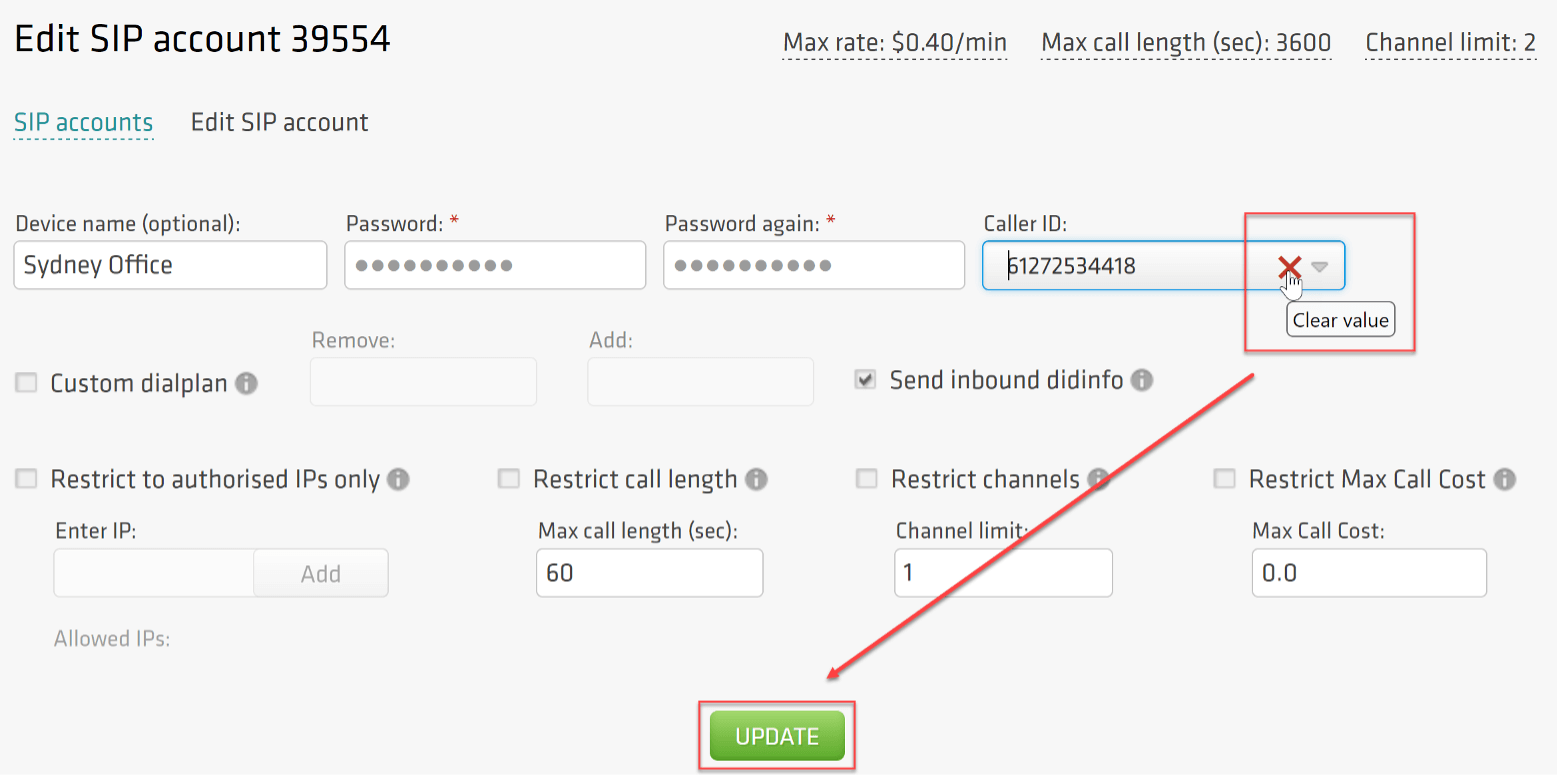Image resolution: width=1557 pixels, height=775 pixels.
Task: Uncheck Send inbound didinfo
Action: click(865, 380)
